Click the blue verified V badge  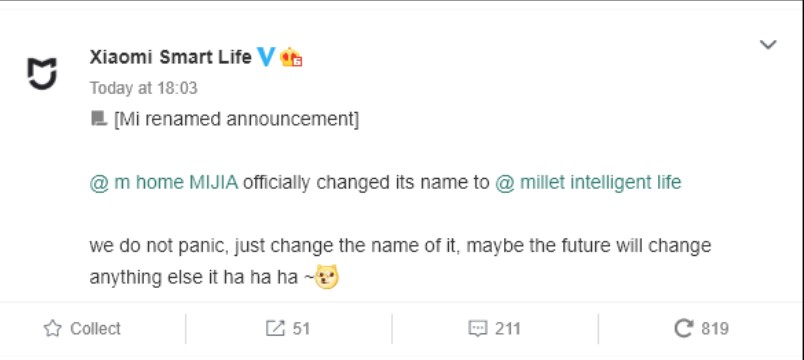coord(266,56)
